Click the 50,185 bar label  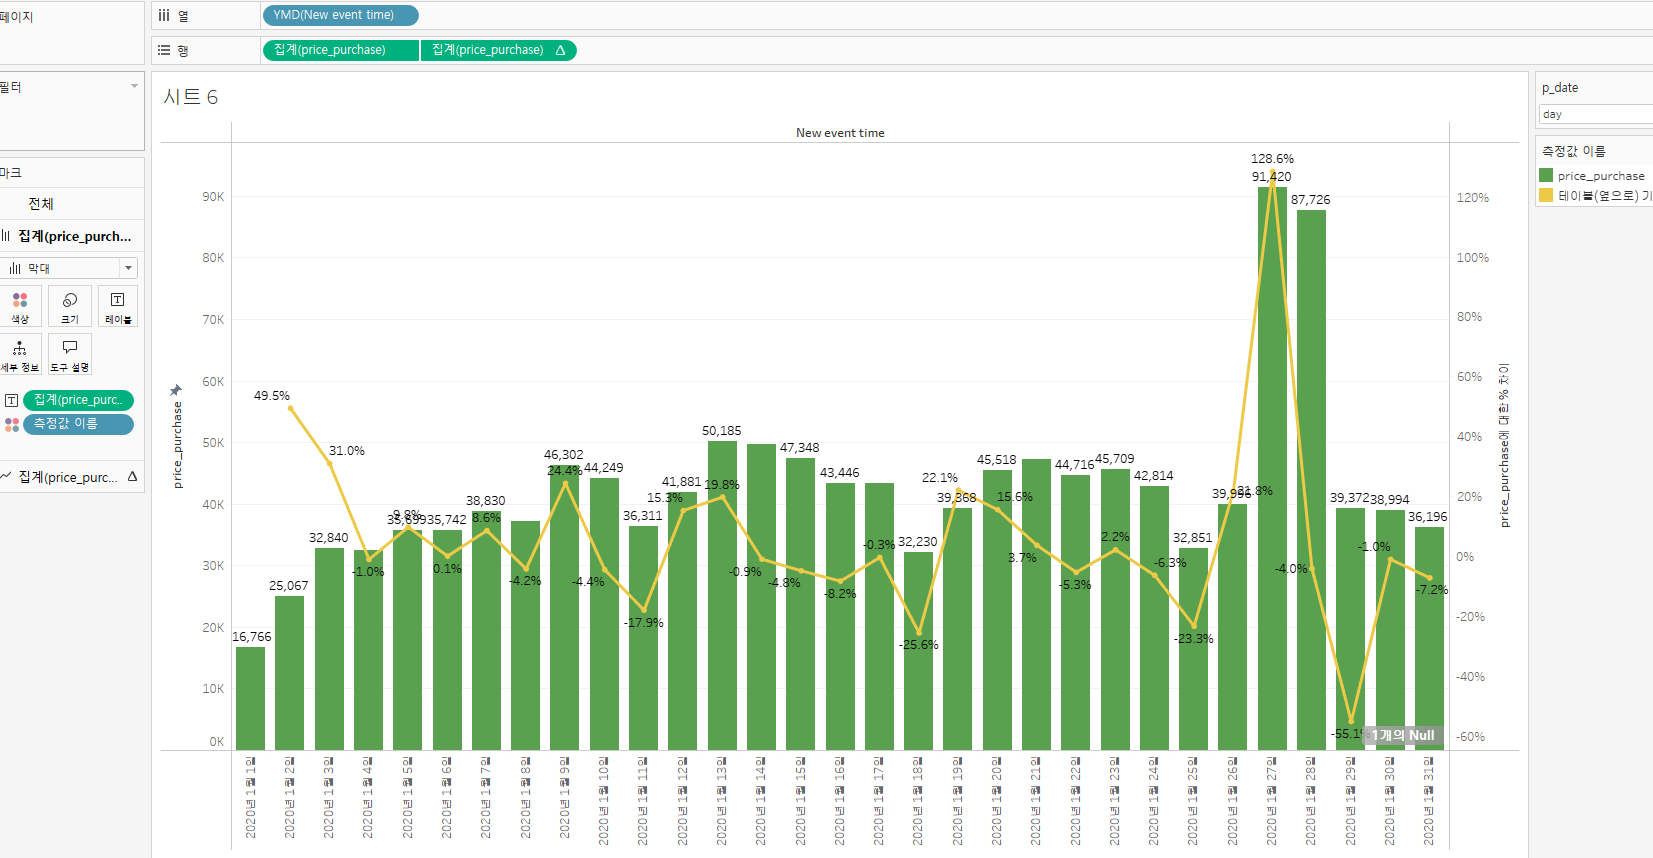722,431
